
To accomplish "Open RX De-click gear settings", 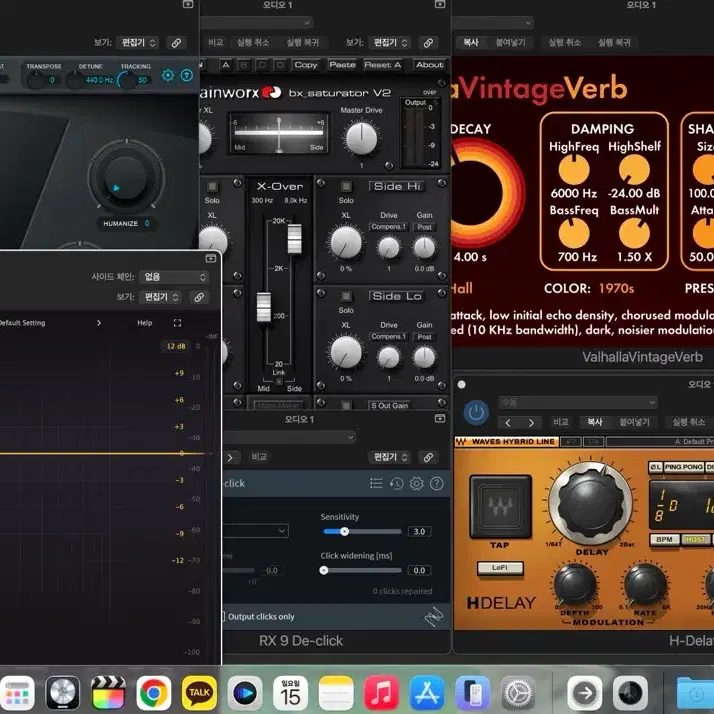I will [x=417, y=484].
